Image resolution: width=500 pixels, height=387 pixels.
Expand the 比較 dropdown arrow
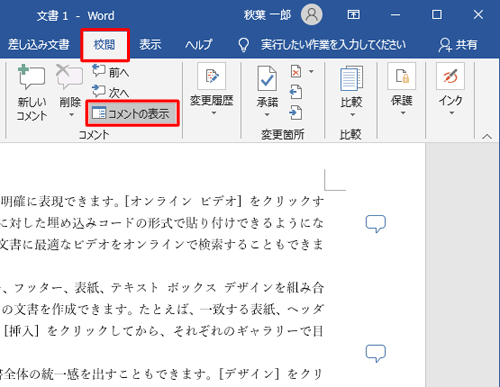click(x=352, y=115)
